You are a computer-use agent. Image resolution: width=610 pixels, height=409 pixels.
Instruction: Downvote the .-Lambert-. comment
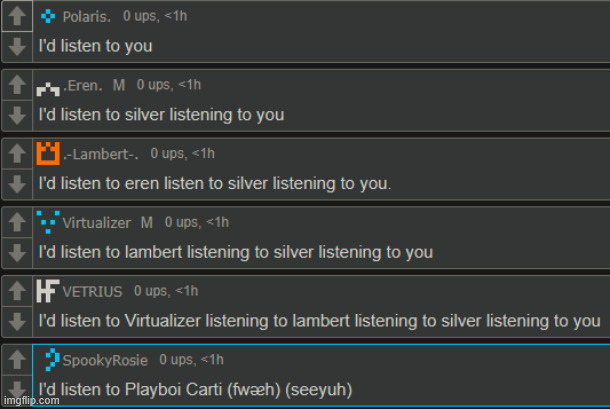[x=15, y=183]
